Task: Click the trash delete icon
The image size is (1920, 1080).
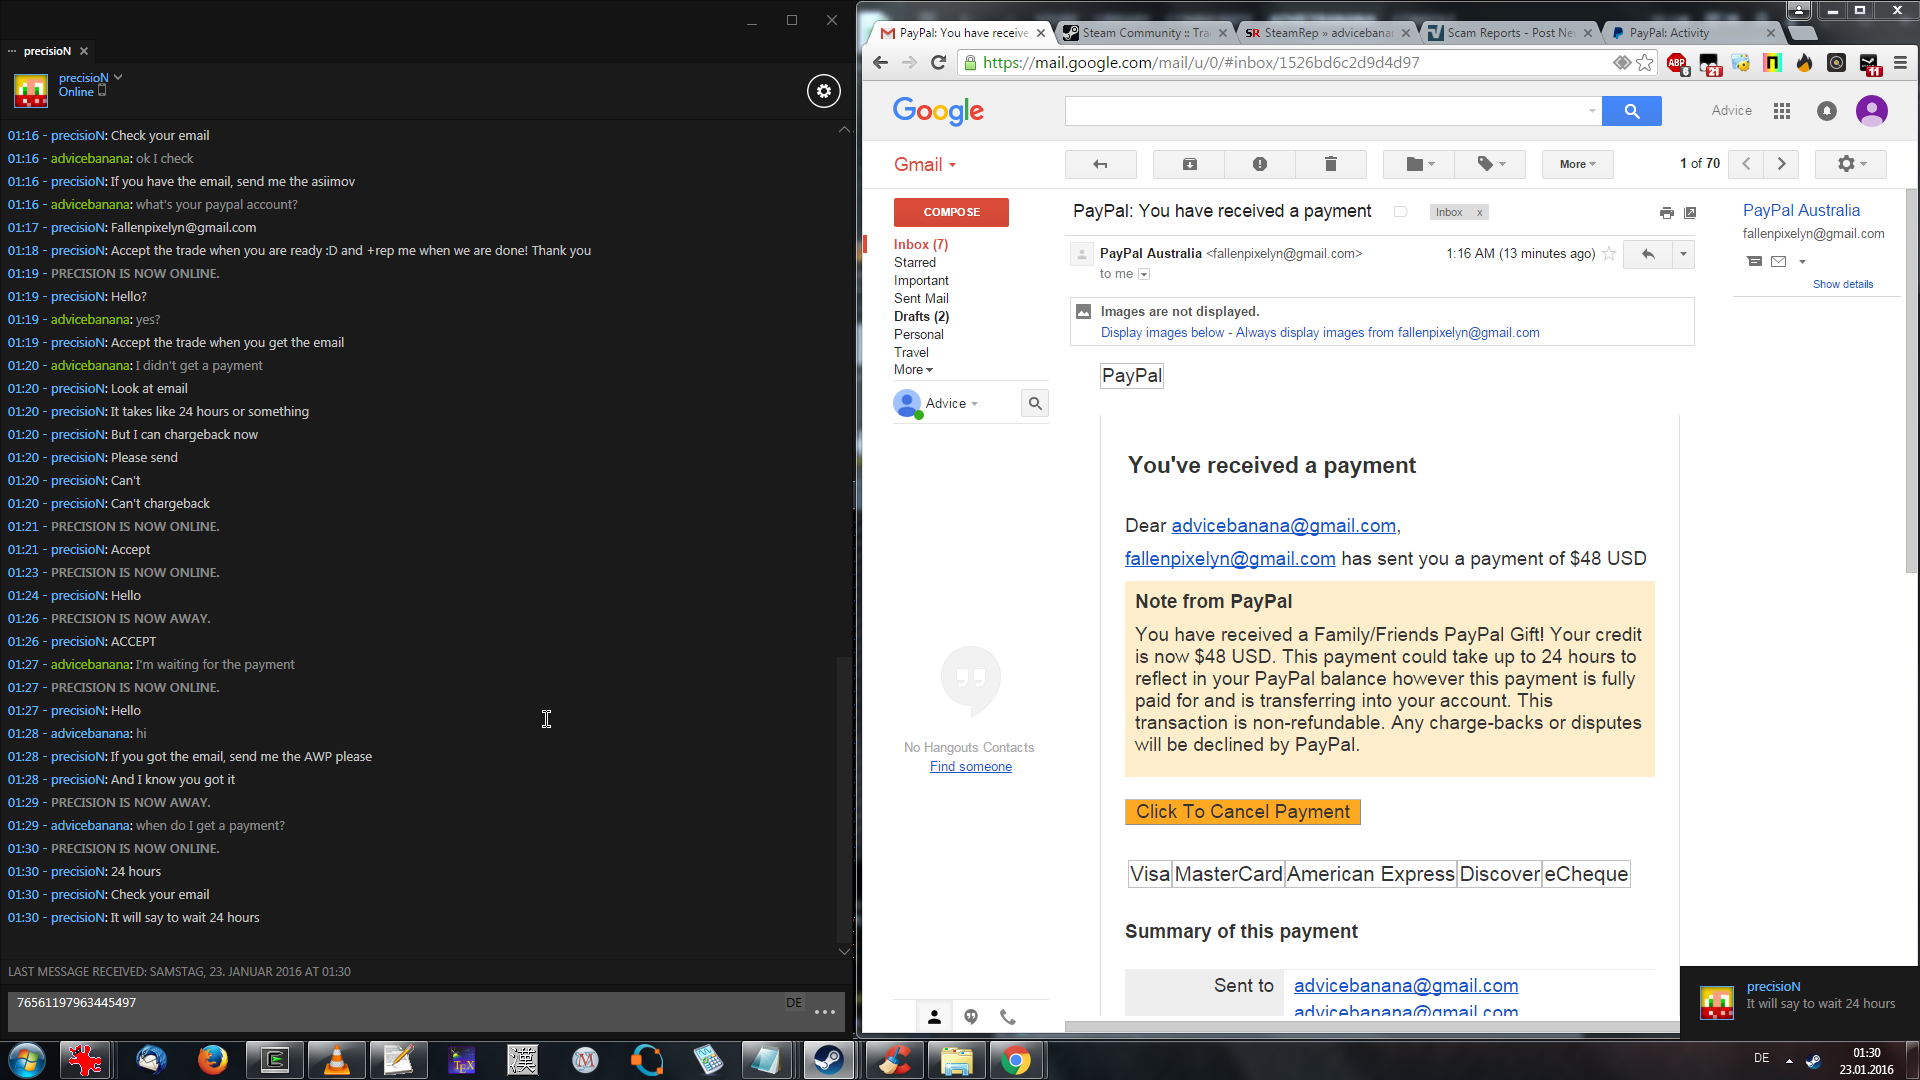Action: (1330, 164)
